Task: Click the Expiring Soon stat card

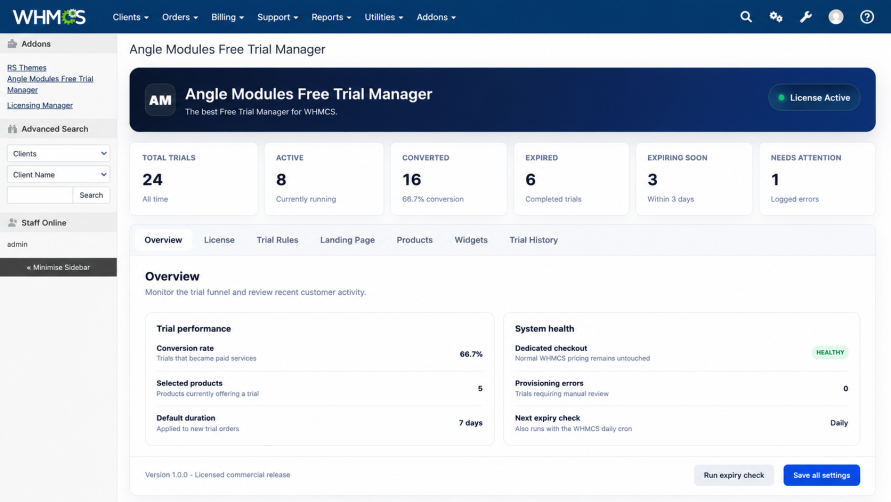Action: click(694, 179)
